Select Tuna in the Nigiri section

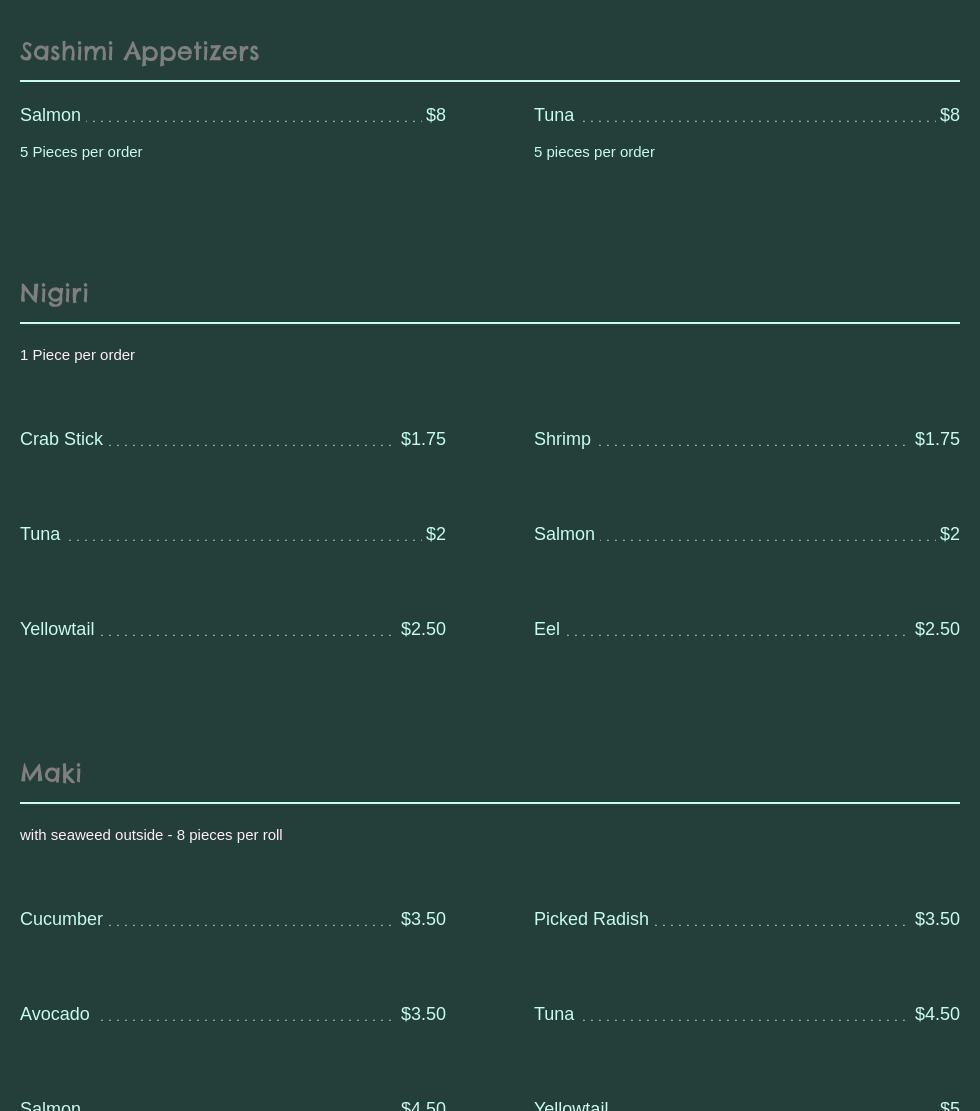(x=40, y=534)
